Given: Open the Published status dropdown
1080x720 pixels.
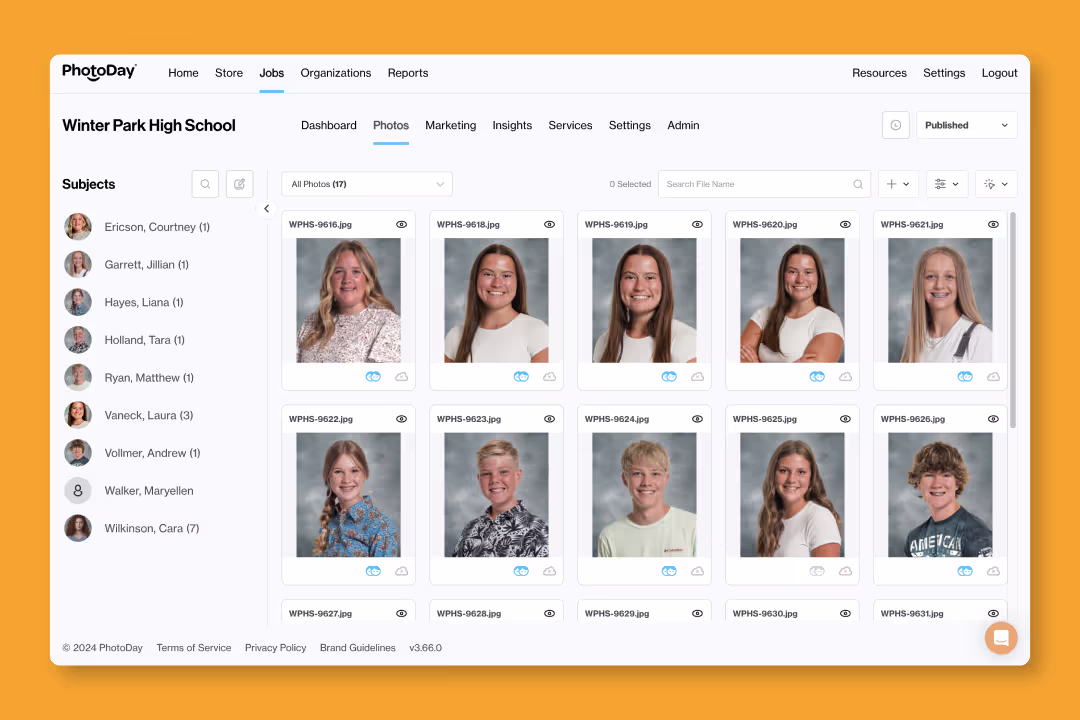Looking at the screenshot, I should [966, 125].
